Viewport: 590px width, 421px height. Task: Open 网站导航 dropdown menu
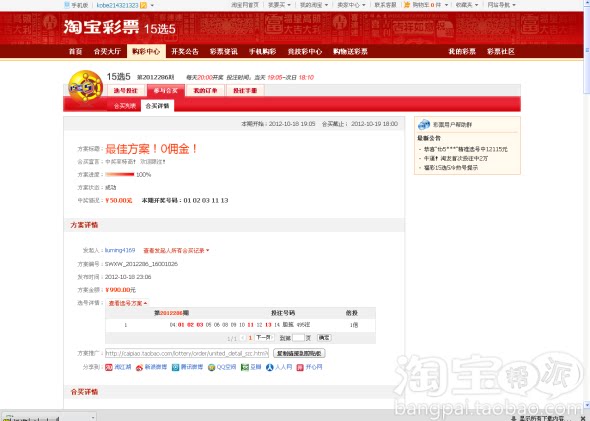(x=502, y=5)
